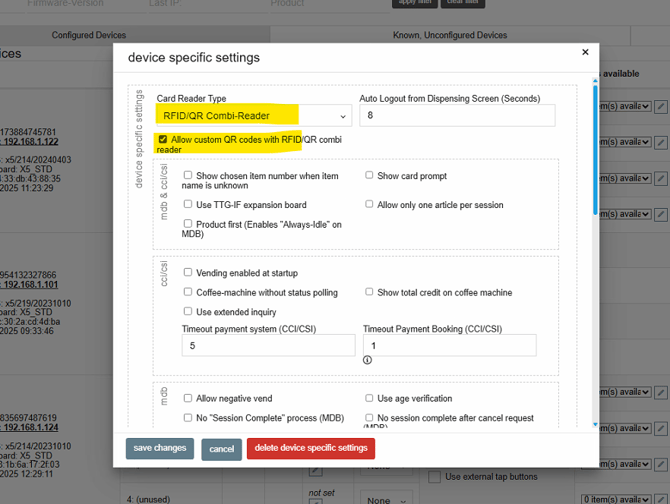The width and height of the screenshot is (670, 504).
Task: Toggle Coffee-machine without status polling
Action: pyautogui.click(x=188, y=293)
